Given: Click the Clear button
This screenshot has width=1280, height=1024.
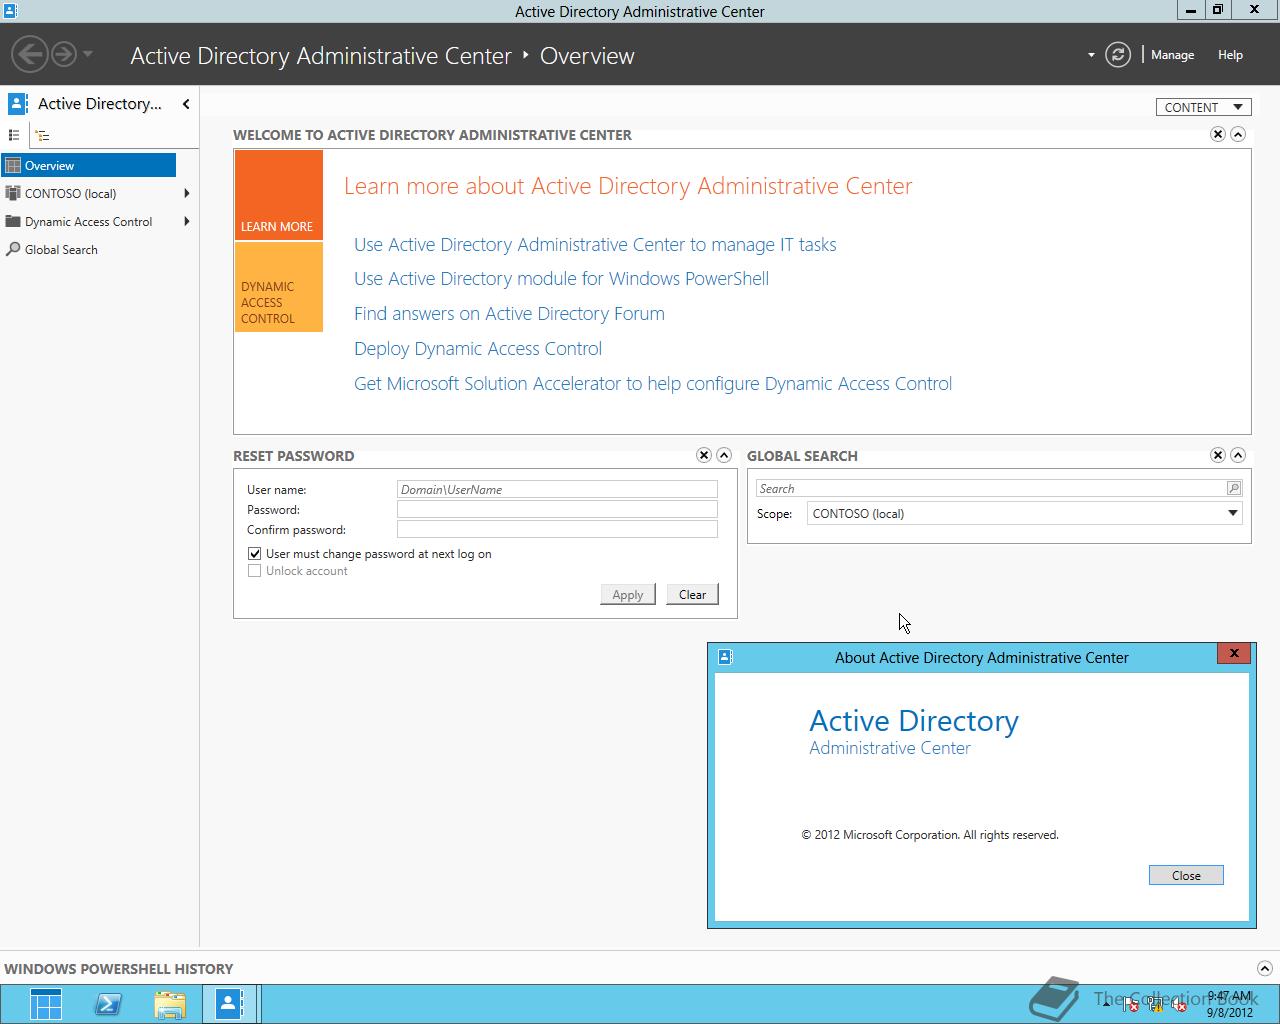Looking at the screenshot, I should click(x=692, y=595).
